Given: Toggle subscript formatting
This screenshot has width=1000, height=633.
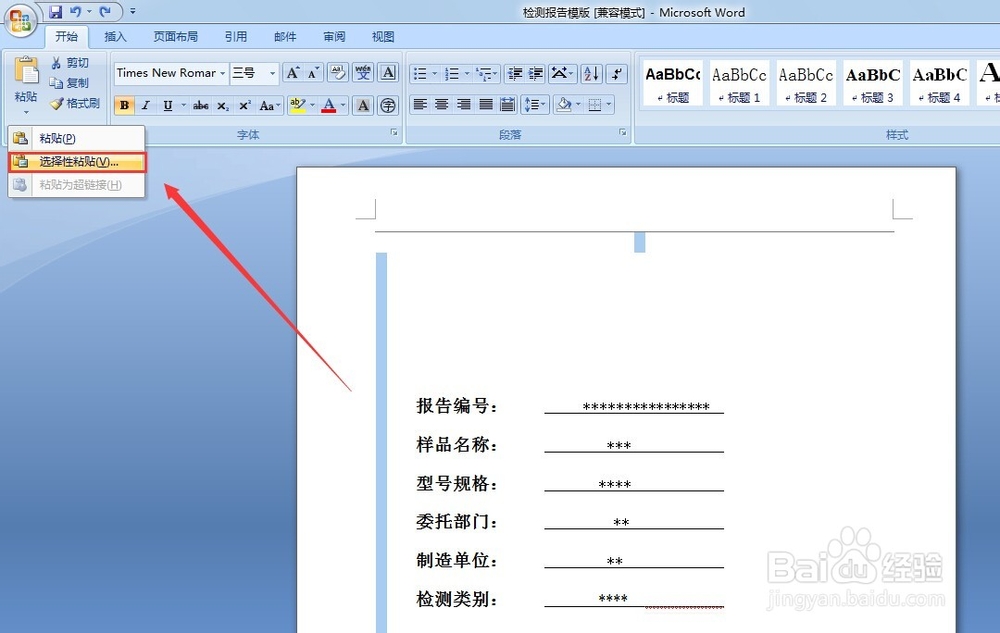Looking at the screenshot, I should tap(223, 106).
